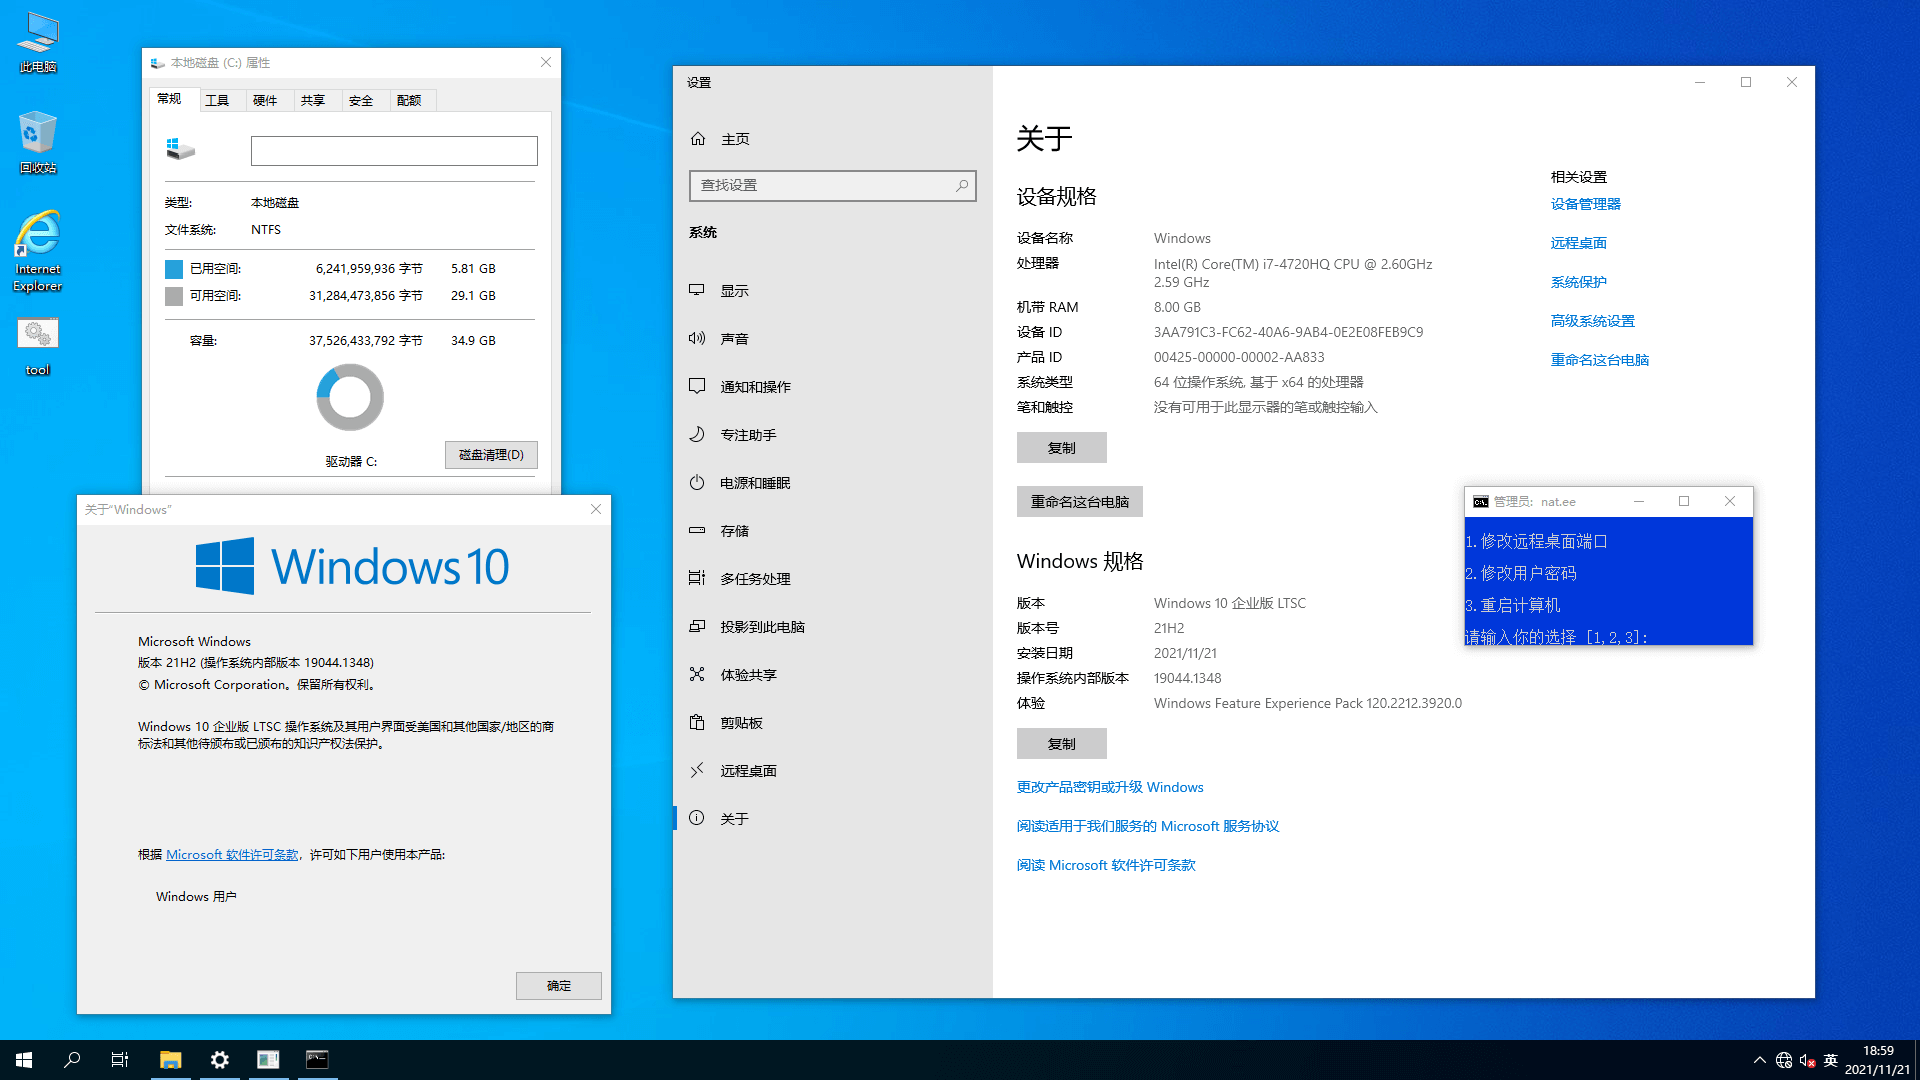Select the Sound speaker icon
Screen dimensions: 1920x1080
(x=697, y=338)
